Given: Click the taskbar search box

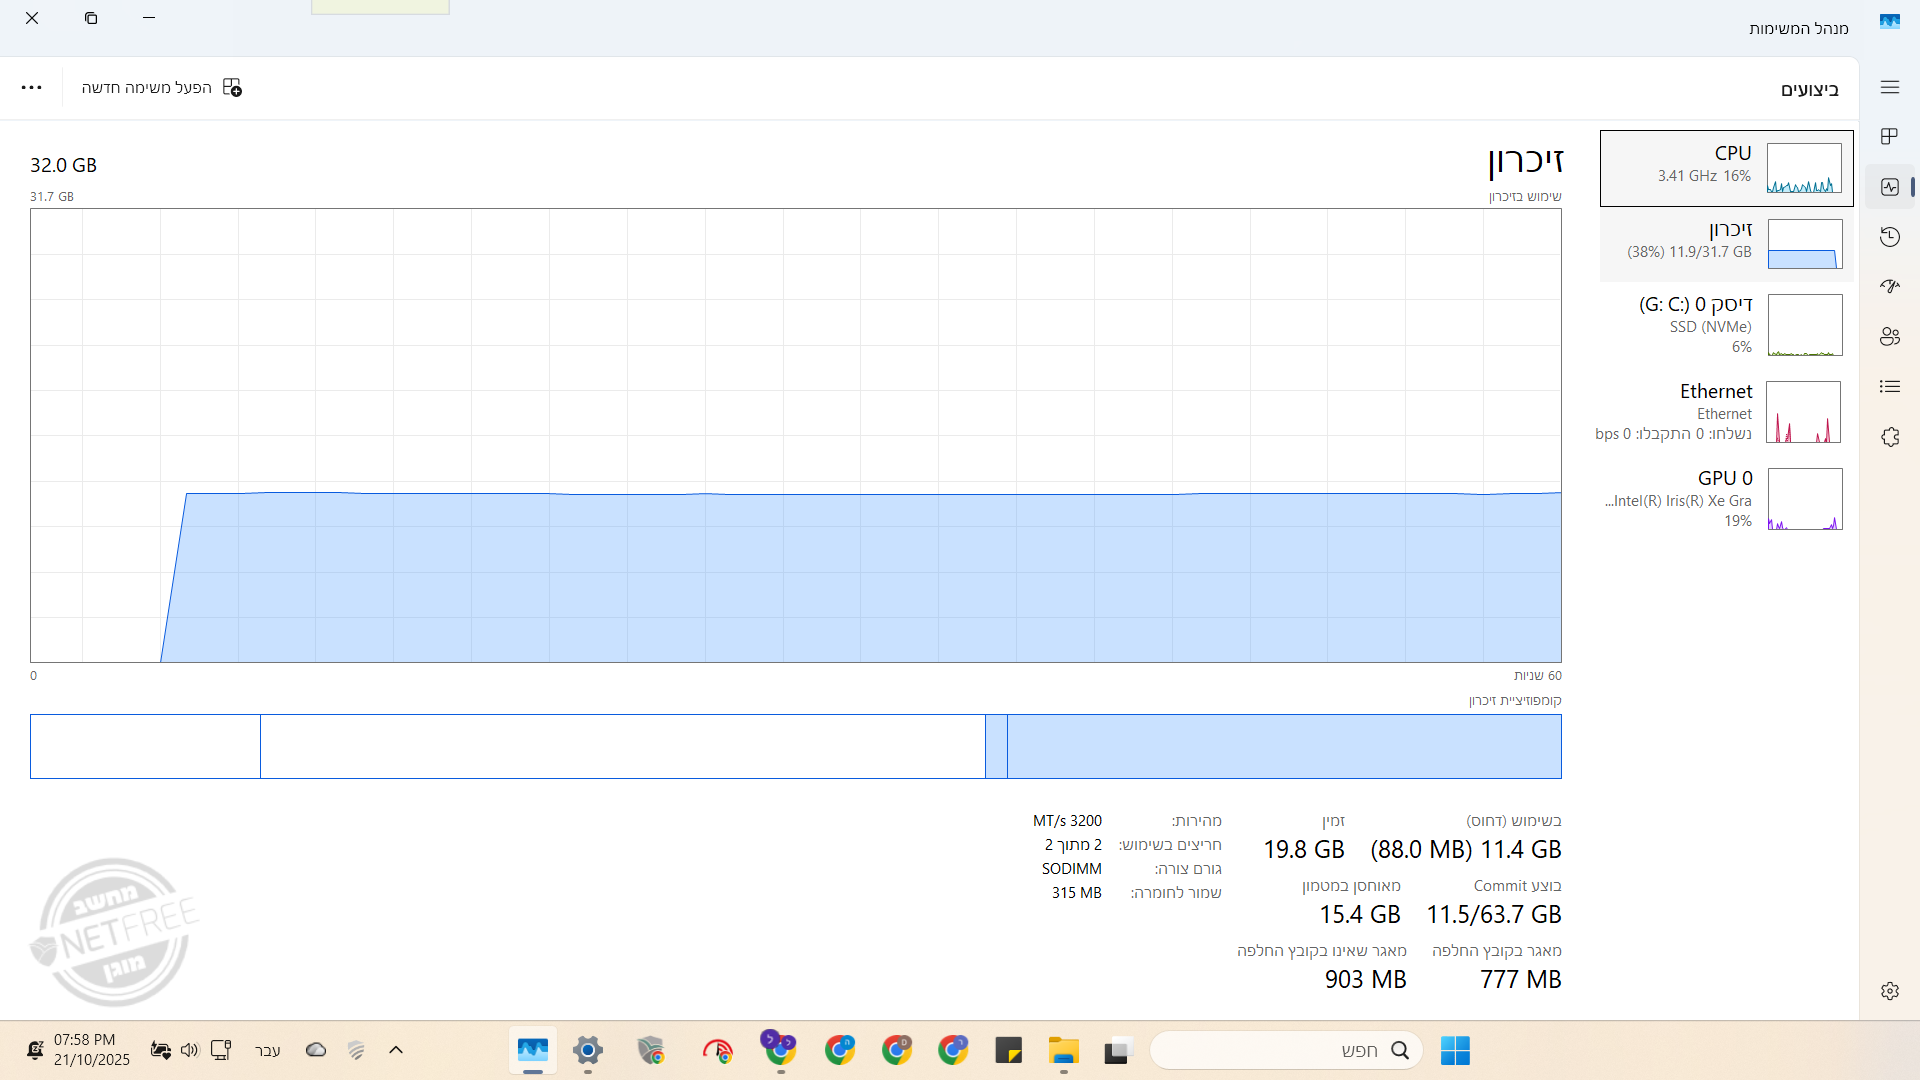Looking at the screenshot, I should point(1285,1050).
